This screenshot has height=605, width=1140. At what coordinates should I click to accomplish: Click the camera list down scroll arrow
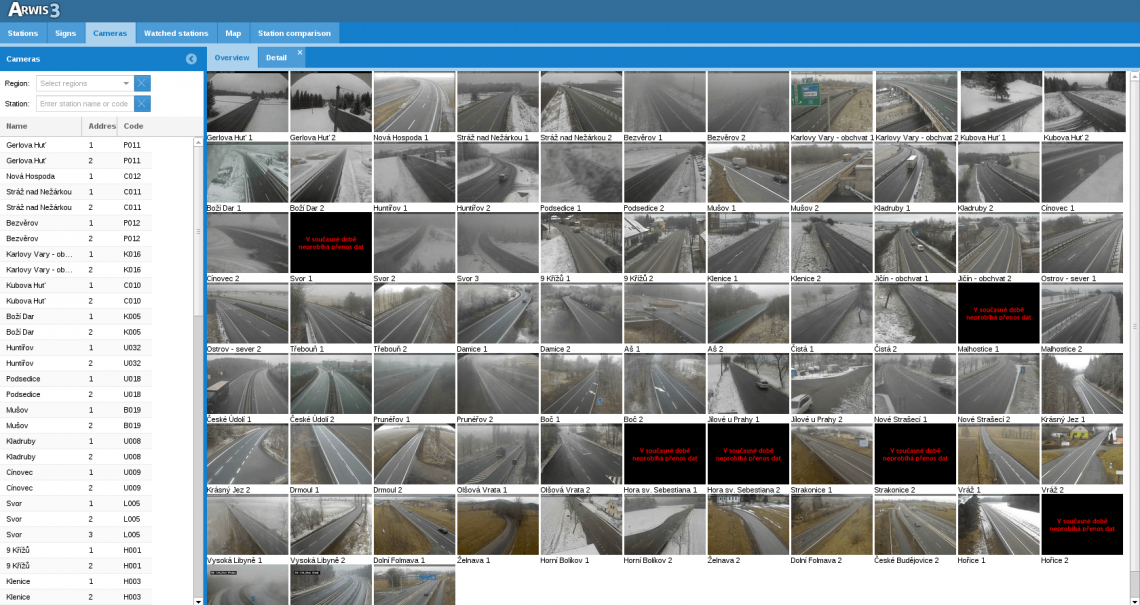pyautogui.click(x=198, y=601)
